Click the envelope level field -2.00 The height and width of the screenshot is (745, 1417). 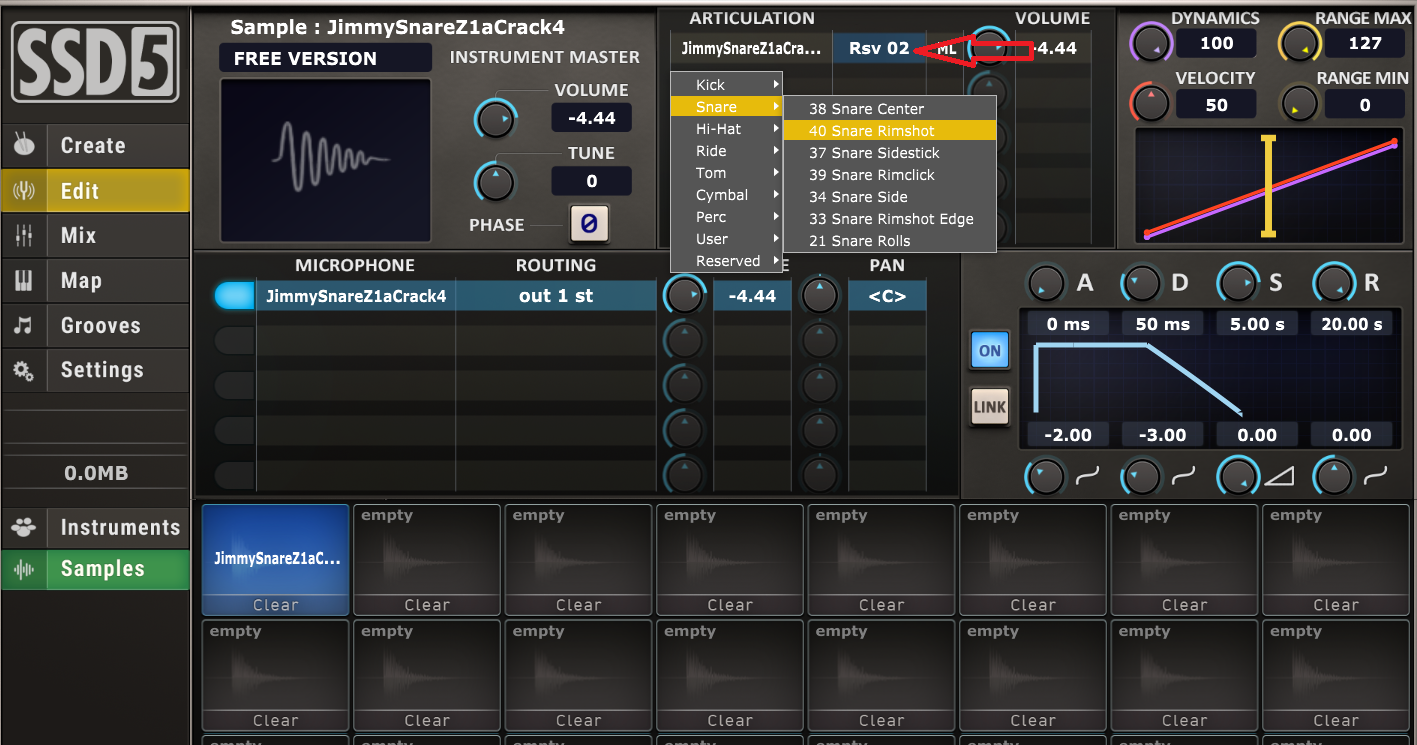click(x=1066, y=435)
